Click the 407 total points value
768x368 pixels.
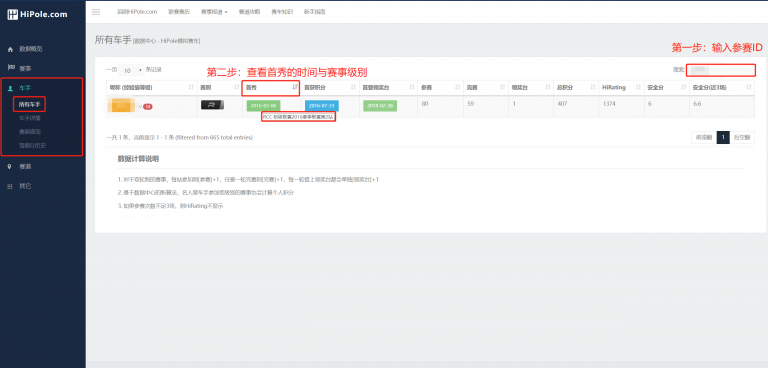tap(562, 103)
